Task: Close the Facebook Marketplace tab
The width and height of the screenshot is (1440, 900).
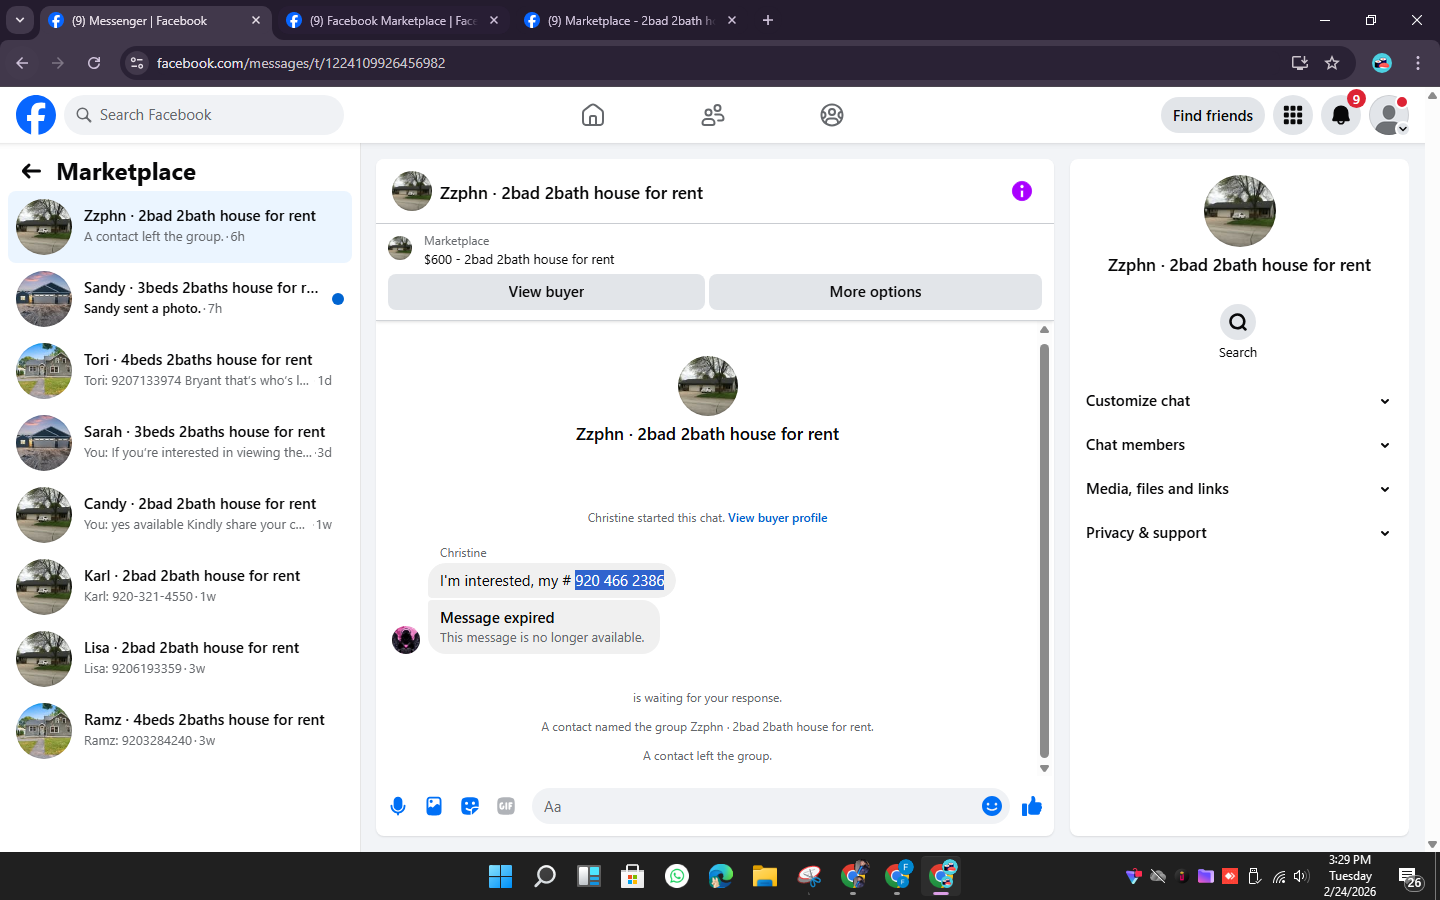Action: 494,20
